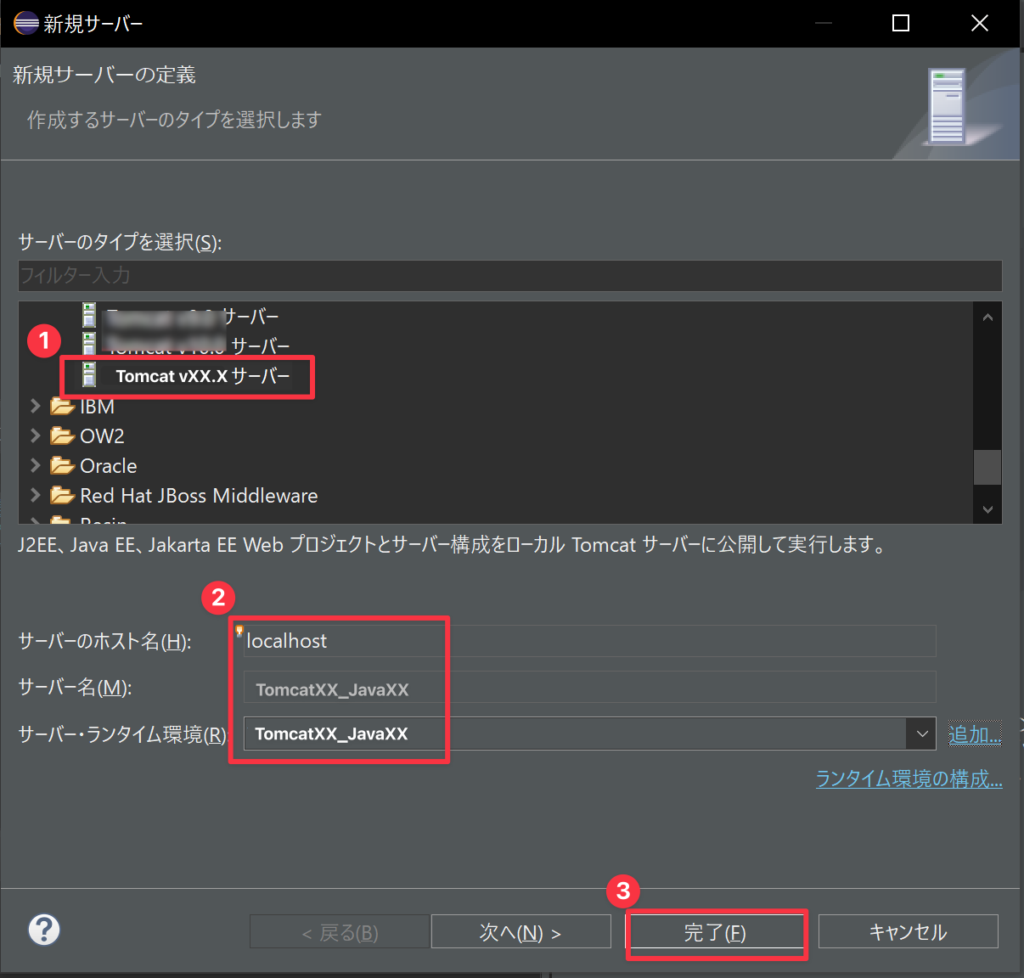Click the OW2 folder icon

pyautogui.click(x=63, y=436)
